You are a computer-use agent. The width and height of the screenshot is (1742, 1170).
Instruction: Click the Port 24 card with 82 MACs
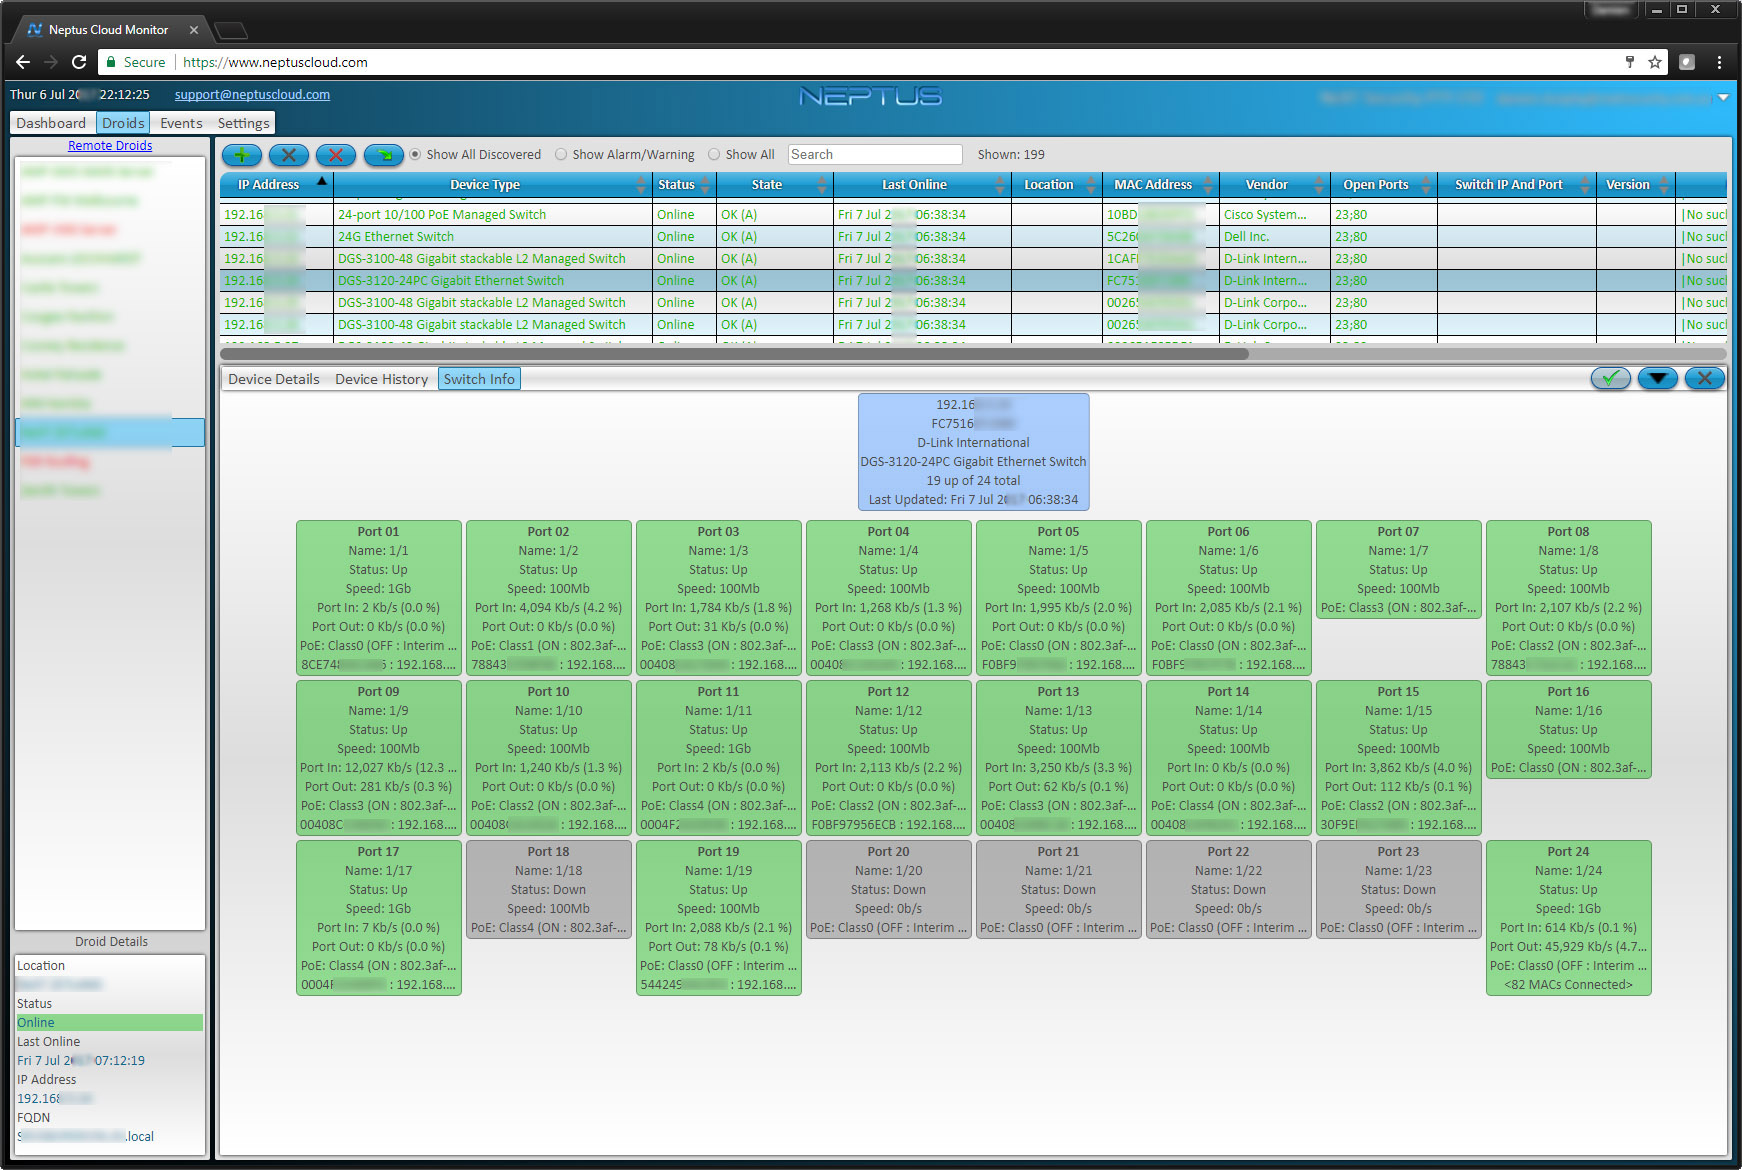[x=1568, y=918]
